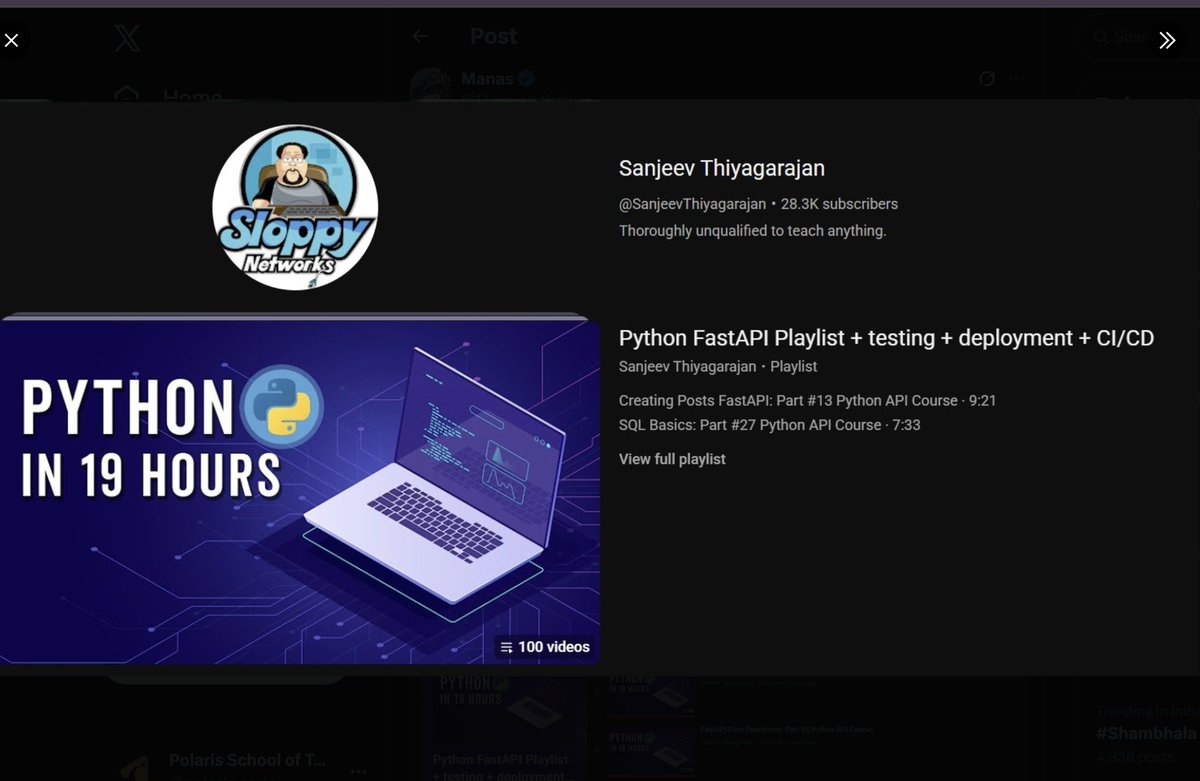1200x781 pixels.
Task: Open the Python FastAPI Playlist title
Action: coord(886,338)
